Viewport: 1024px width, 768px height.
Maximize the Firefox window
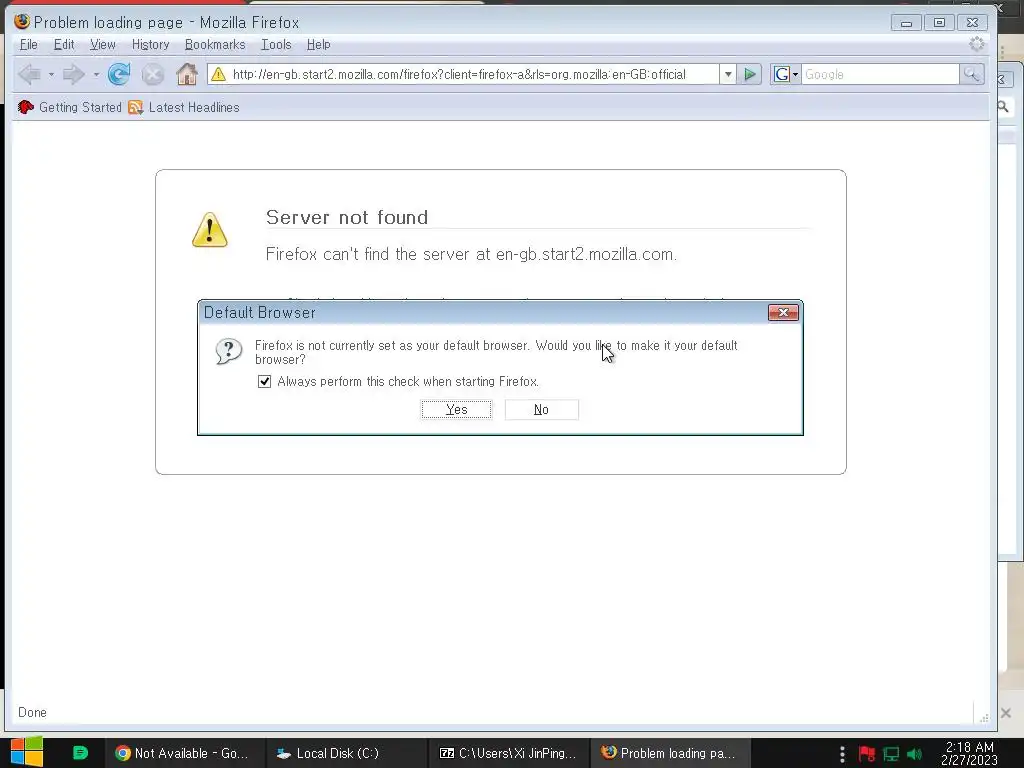point(939,23)
